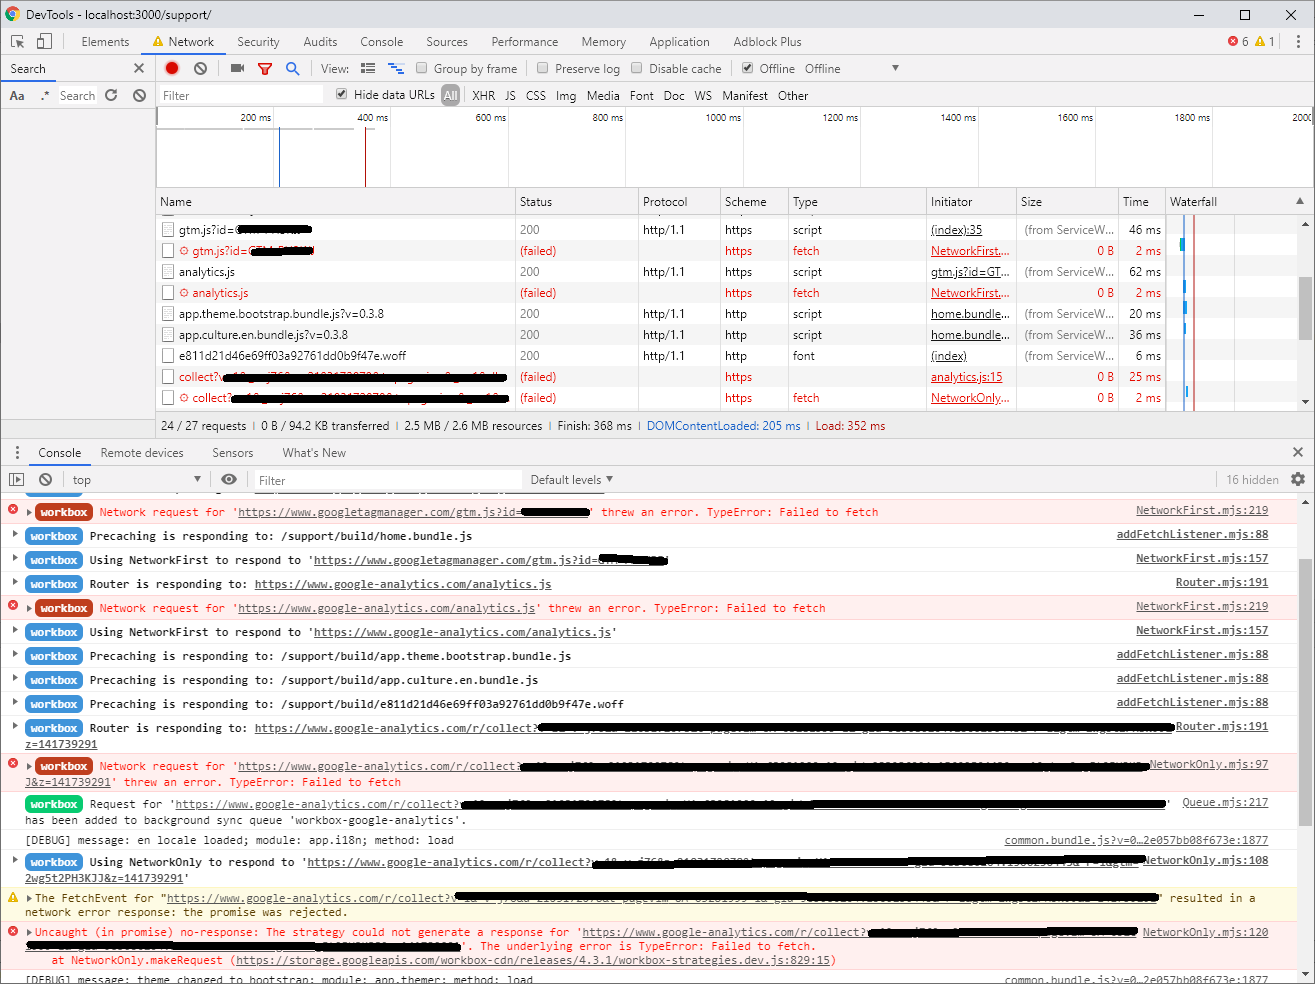
Task: Uncheck Hide data URLs
Action: [x=341, y=95]
